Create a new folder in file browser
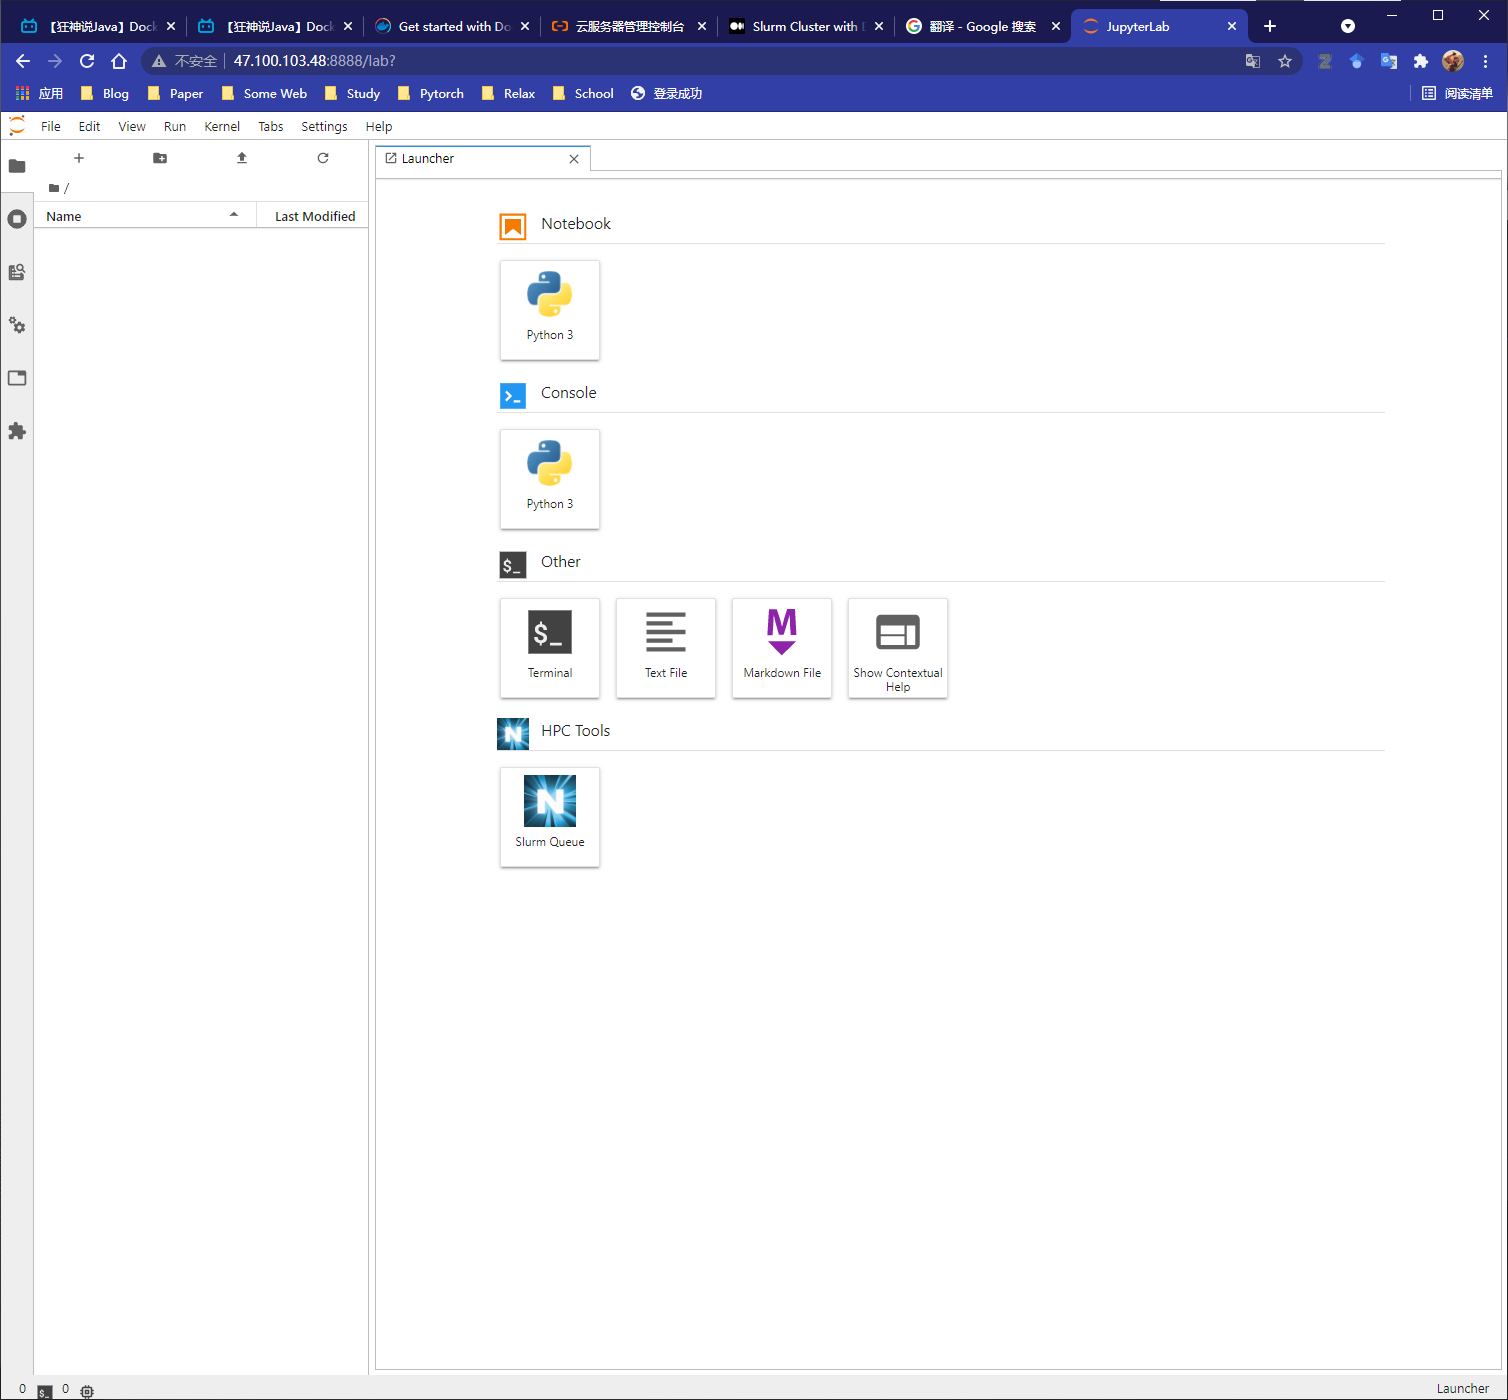 click(160, 158)
